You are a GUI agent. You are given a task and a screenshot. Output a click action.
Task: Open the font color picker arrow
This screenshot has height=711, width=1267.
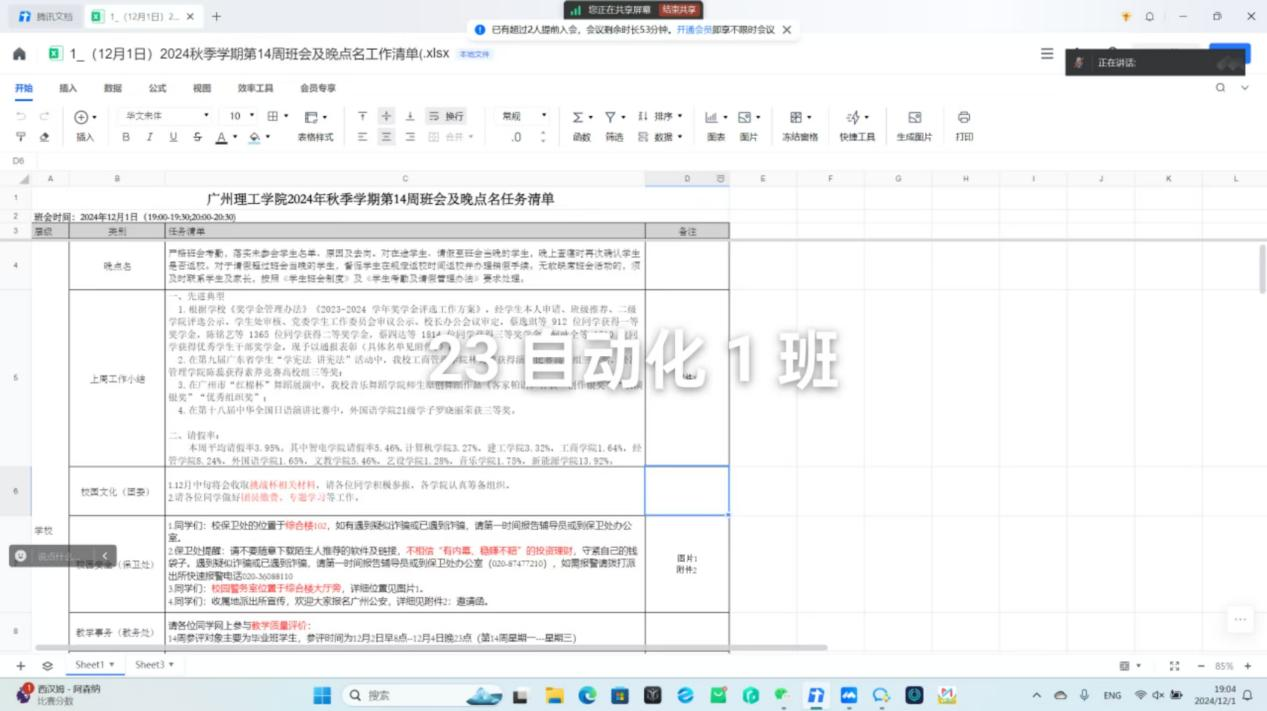pos(235,138)
